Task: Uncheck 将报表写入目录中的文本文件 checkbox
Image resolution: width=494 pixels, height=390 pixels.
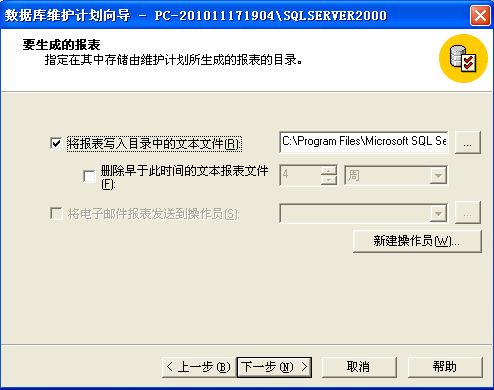Action: coord(56,144)
